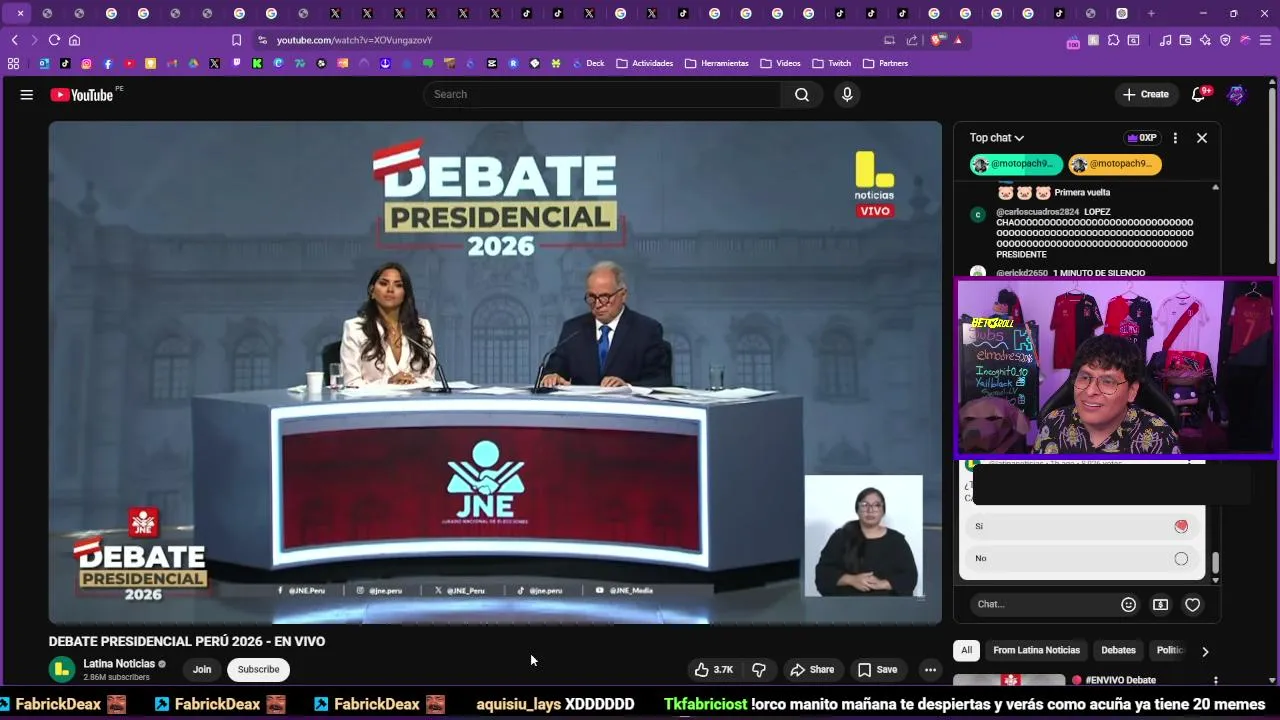
Task: Click the chat scrollbar
Action: click(1215, 565)
